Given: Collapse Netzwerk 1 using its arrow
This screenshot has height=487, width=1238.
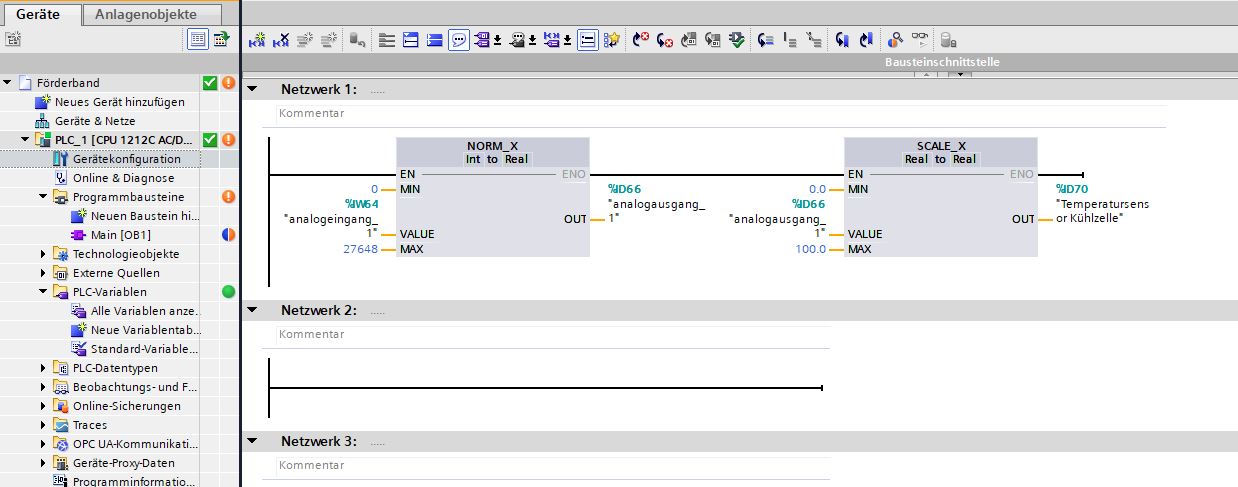Looking at the screenshot, I should point(253,89).
